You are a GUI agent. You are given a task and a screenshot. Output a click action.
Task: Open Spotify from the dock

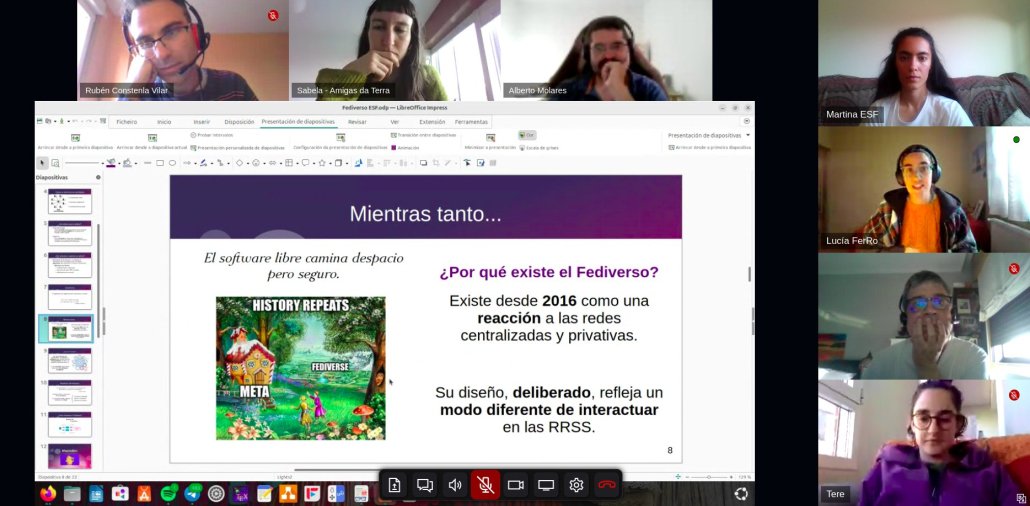point(168,493)
